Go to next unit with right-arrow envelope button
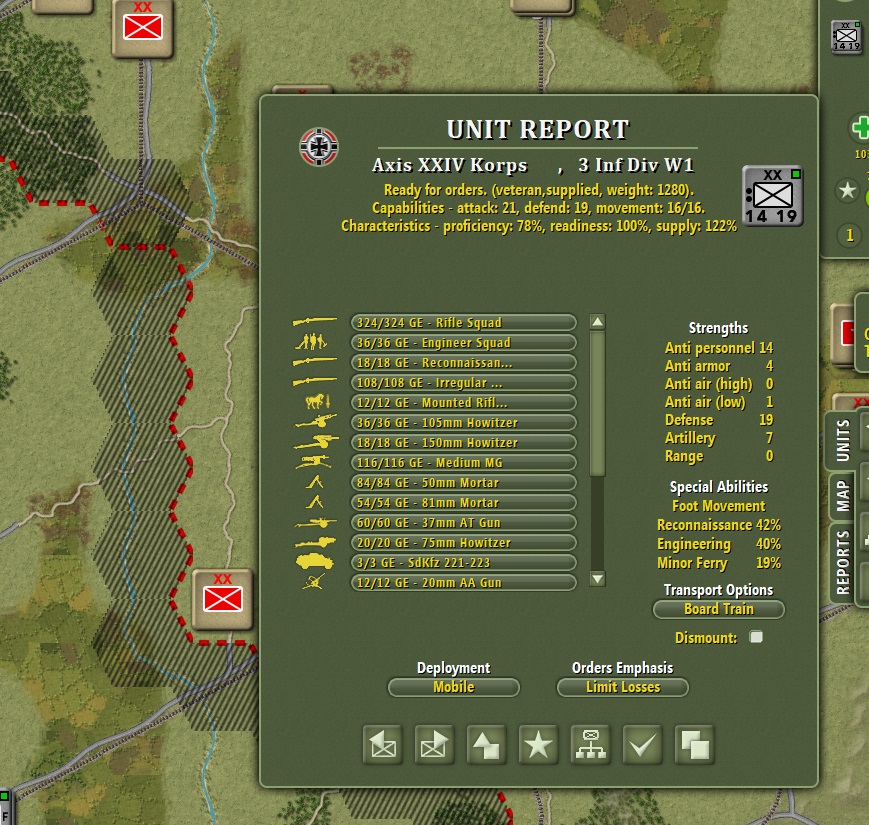Viewport: 869px width, 825px height. [434, 745]
